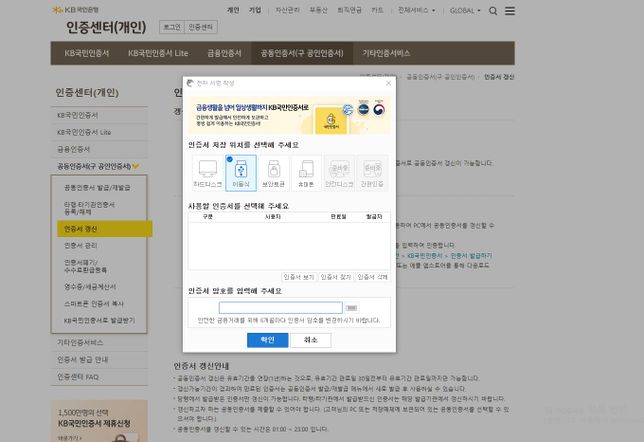Screen dimensions: 644x442
Task: Open 인증서 관리 in the sidebar
Action: (x=82, y=244)
